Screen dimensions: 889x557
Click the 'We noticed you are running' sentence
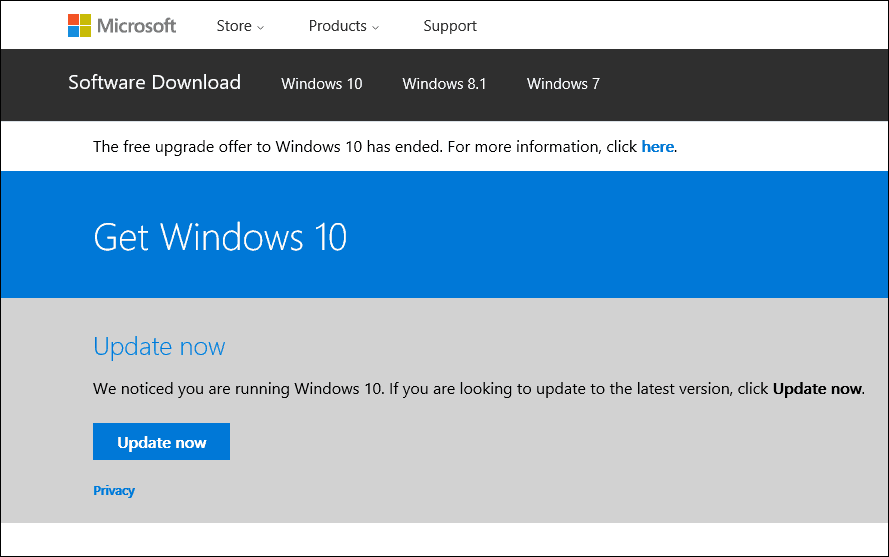coord(479,389)
